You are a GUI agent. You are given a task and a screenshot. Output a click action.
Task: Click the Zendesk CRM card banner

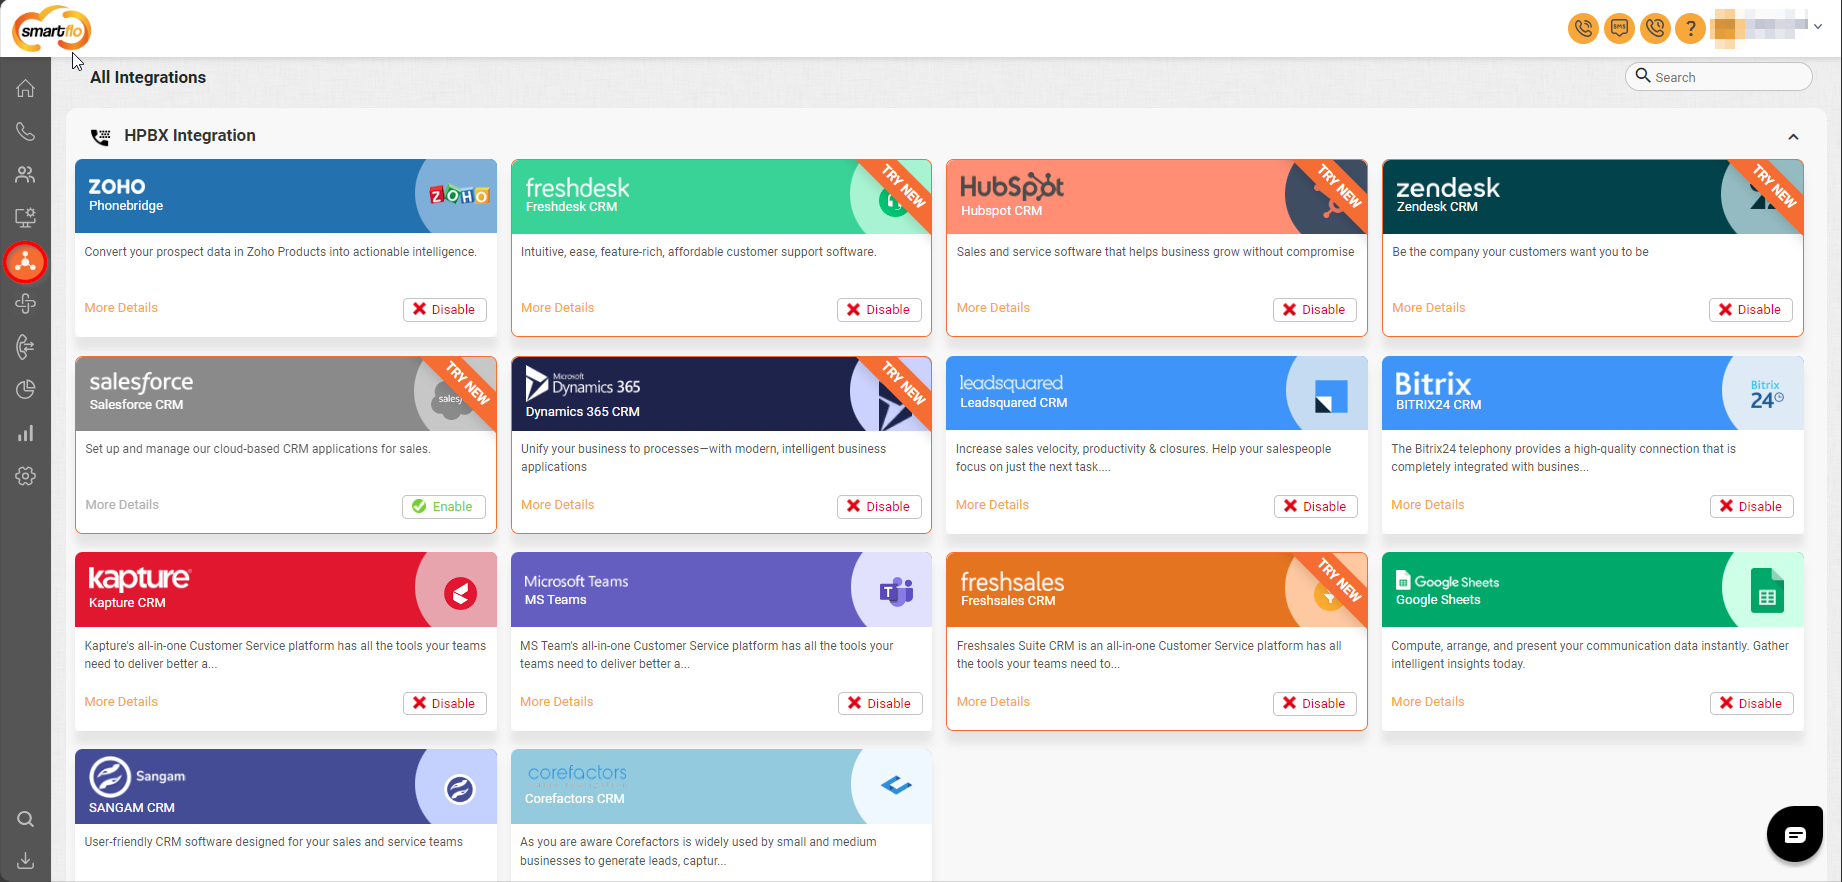tap(1593, 197)
